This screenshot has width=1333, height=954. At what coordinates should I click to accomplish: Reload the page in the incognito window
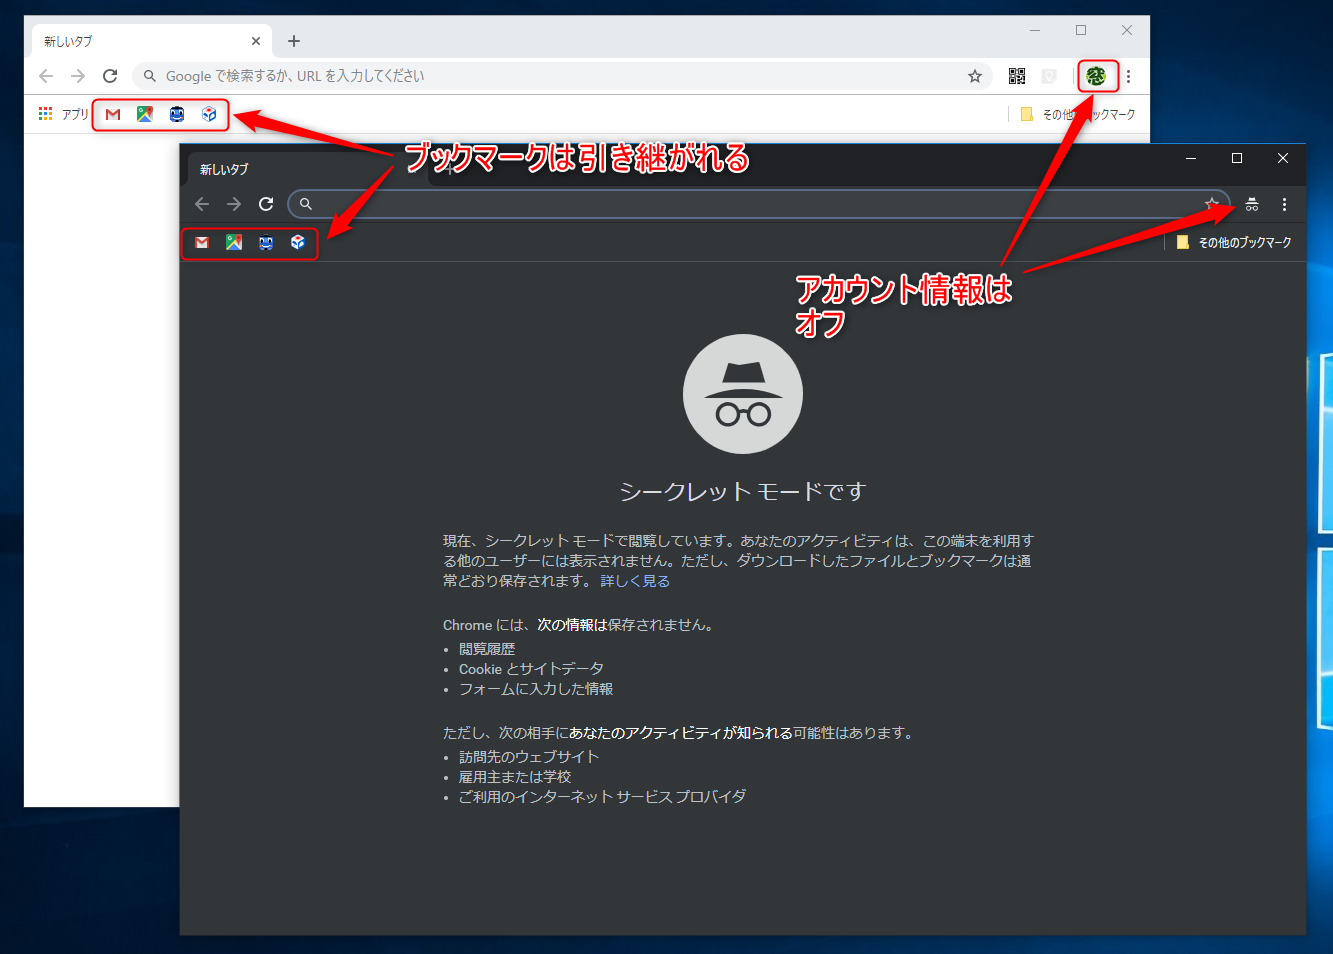coord(266,204)
